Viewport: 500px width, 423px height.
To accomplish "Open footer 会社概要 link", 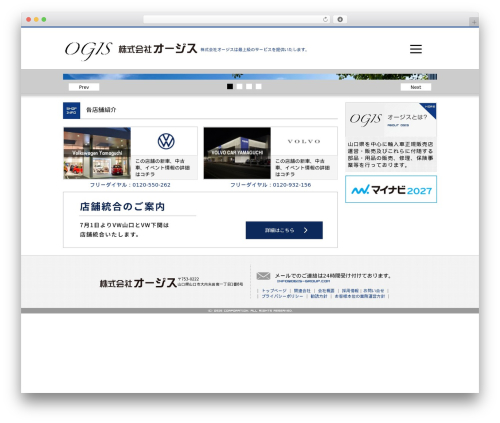I will (326, 291).
